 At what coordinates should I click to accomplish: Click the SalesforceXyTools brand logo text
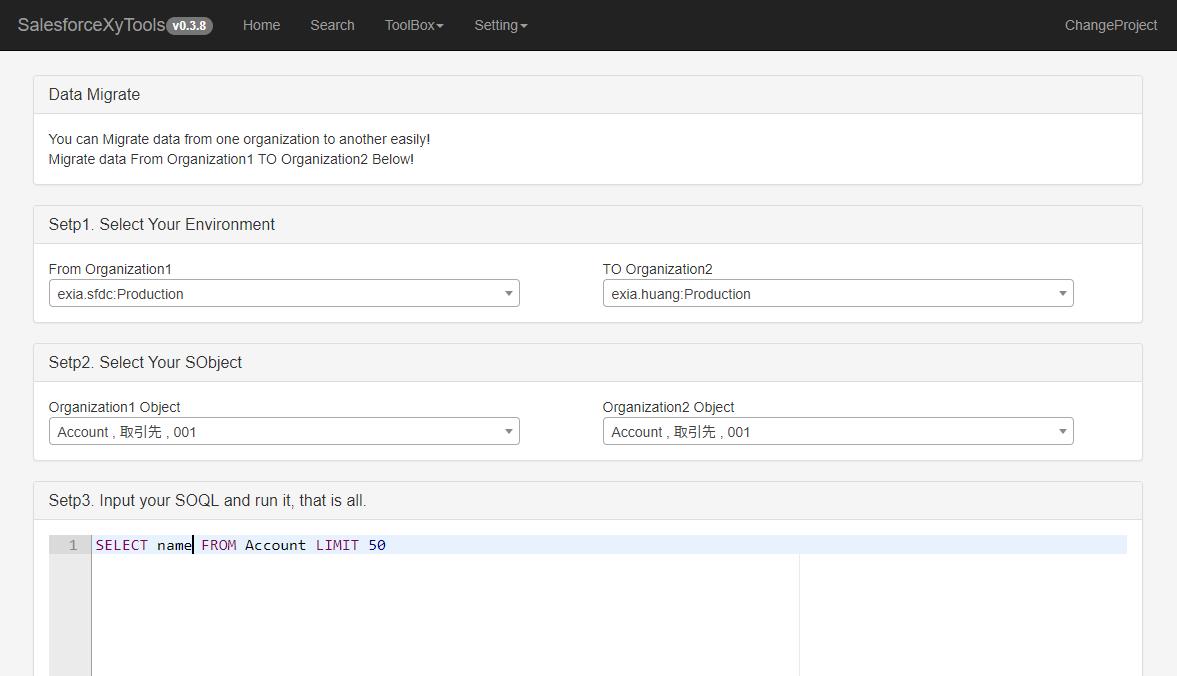pos(91,25)
